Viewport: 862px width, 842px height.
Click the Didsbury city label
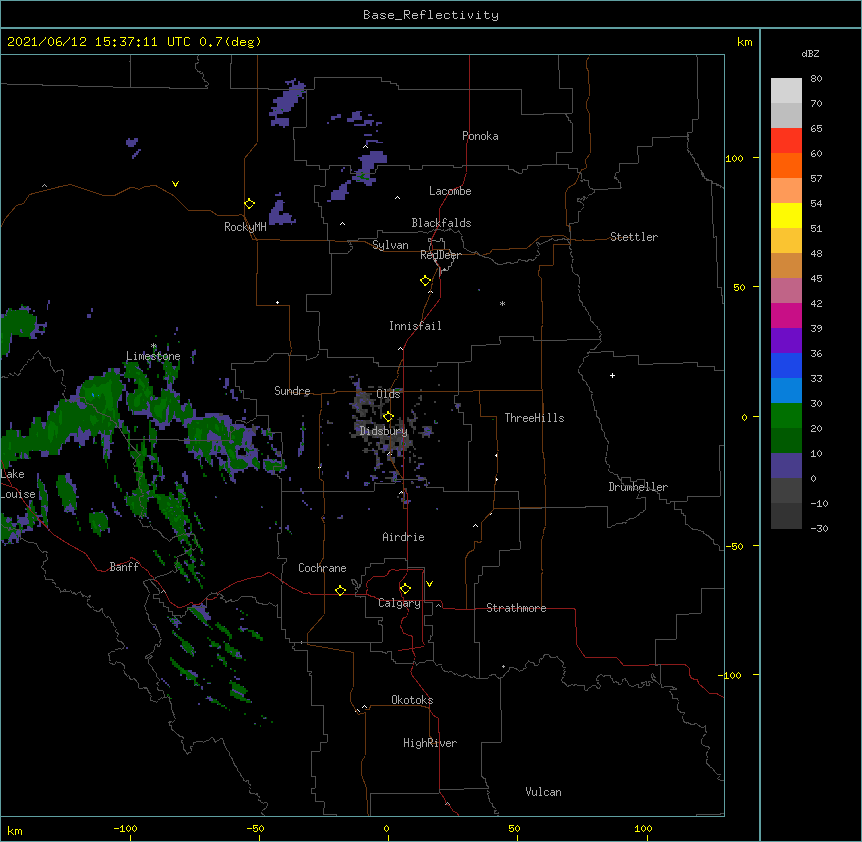coord(383,431)
